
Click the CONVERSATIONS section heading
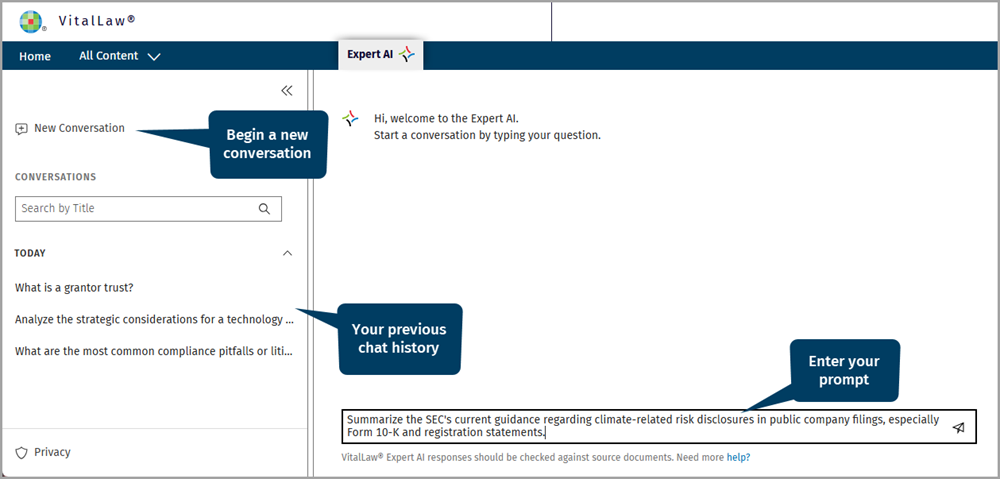55,177
